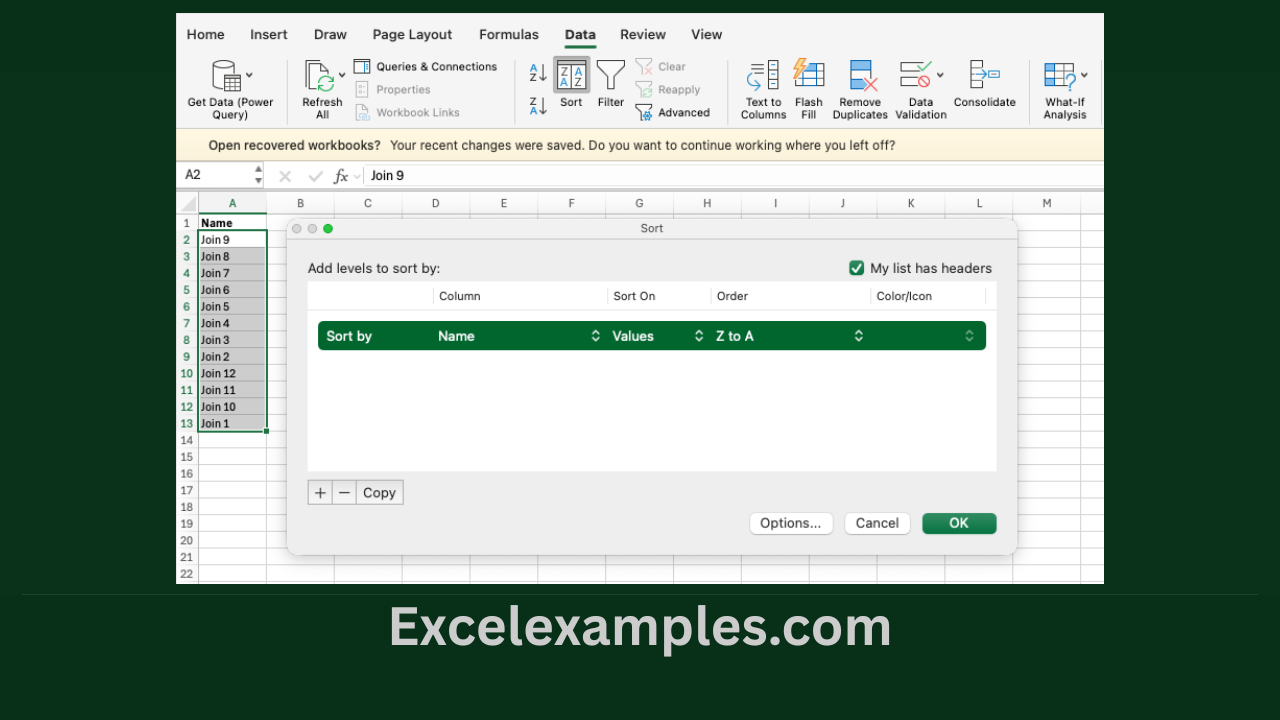
Task: Click the formula bar containing Join 9
Action: pyautogui.click(x=735, y=175)
